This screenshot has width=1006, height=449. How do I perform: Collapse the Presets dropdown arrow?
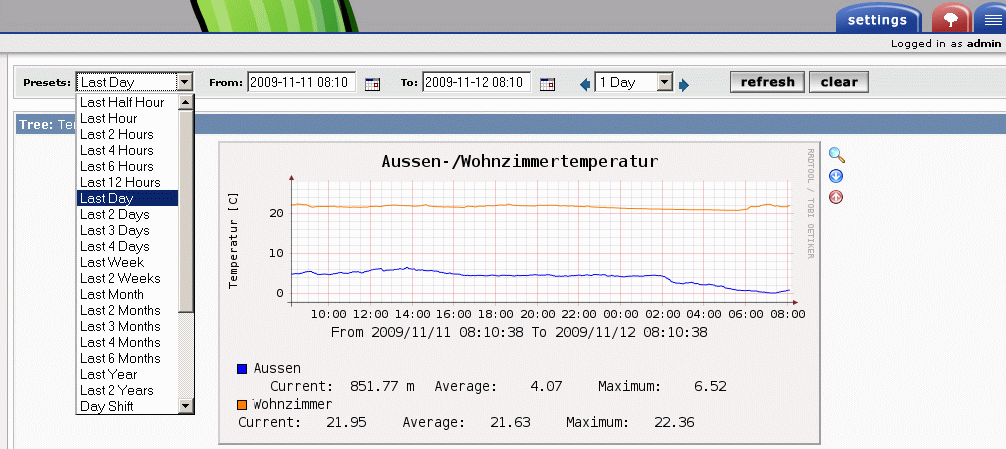(x=185, y=82)
